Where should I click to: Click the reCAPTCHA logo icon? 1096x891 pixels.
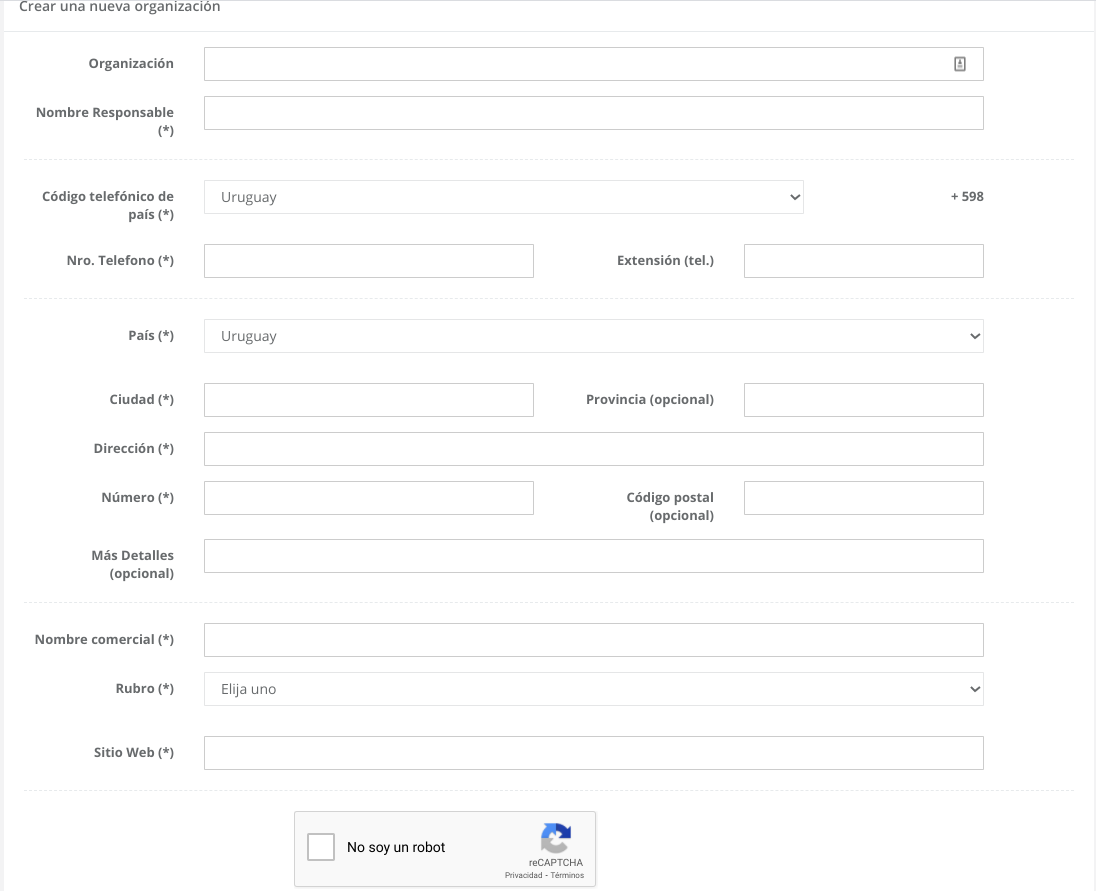coord(555,838)
